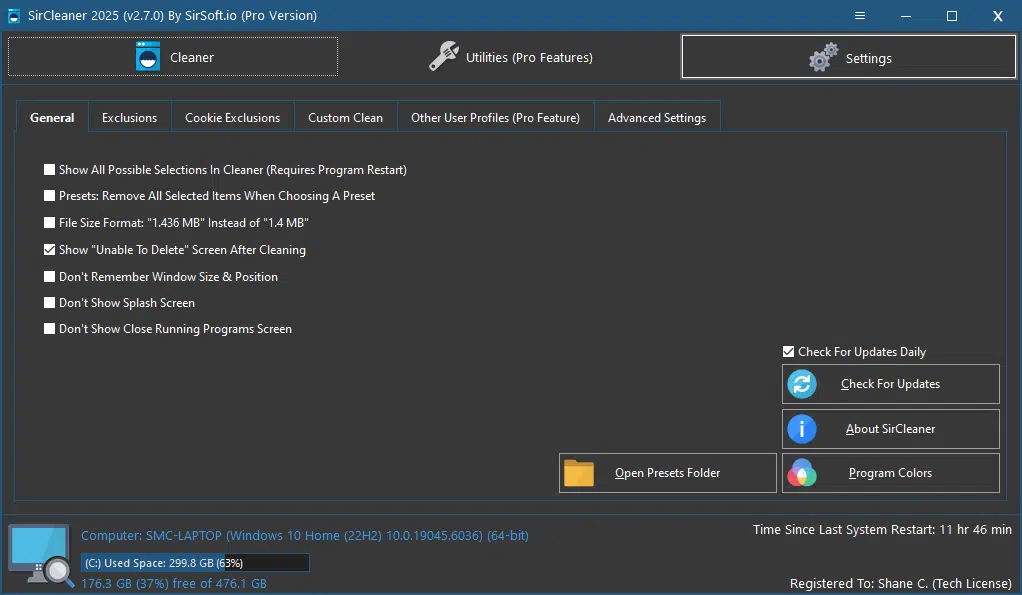Image resolution: width=1022 pixels, height=595 pixels.
Task: Click the yellow presets folder icon
Action: pyautogui.click(x=579, y=473)
